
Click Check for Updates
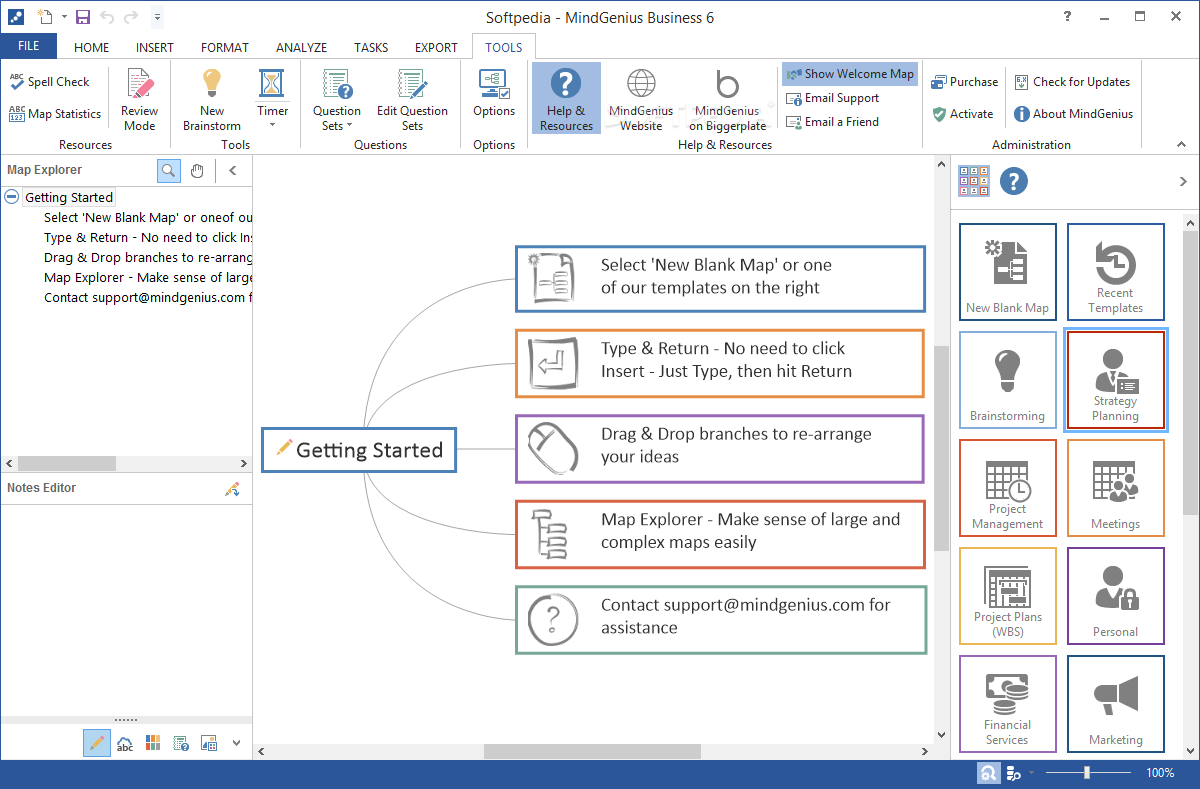1072,82
